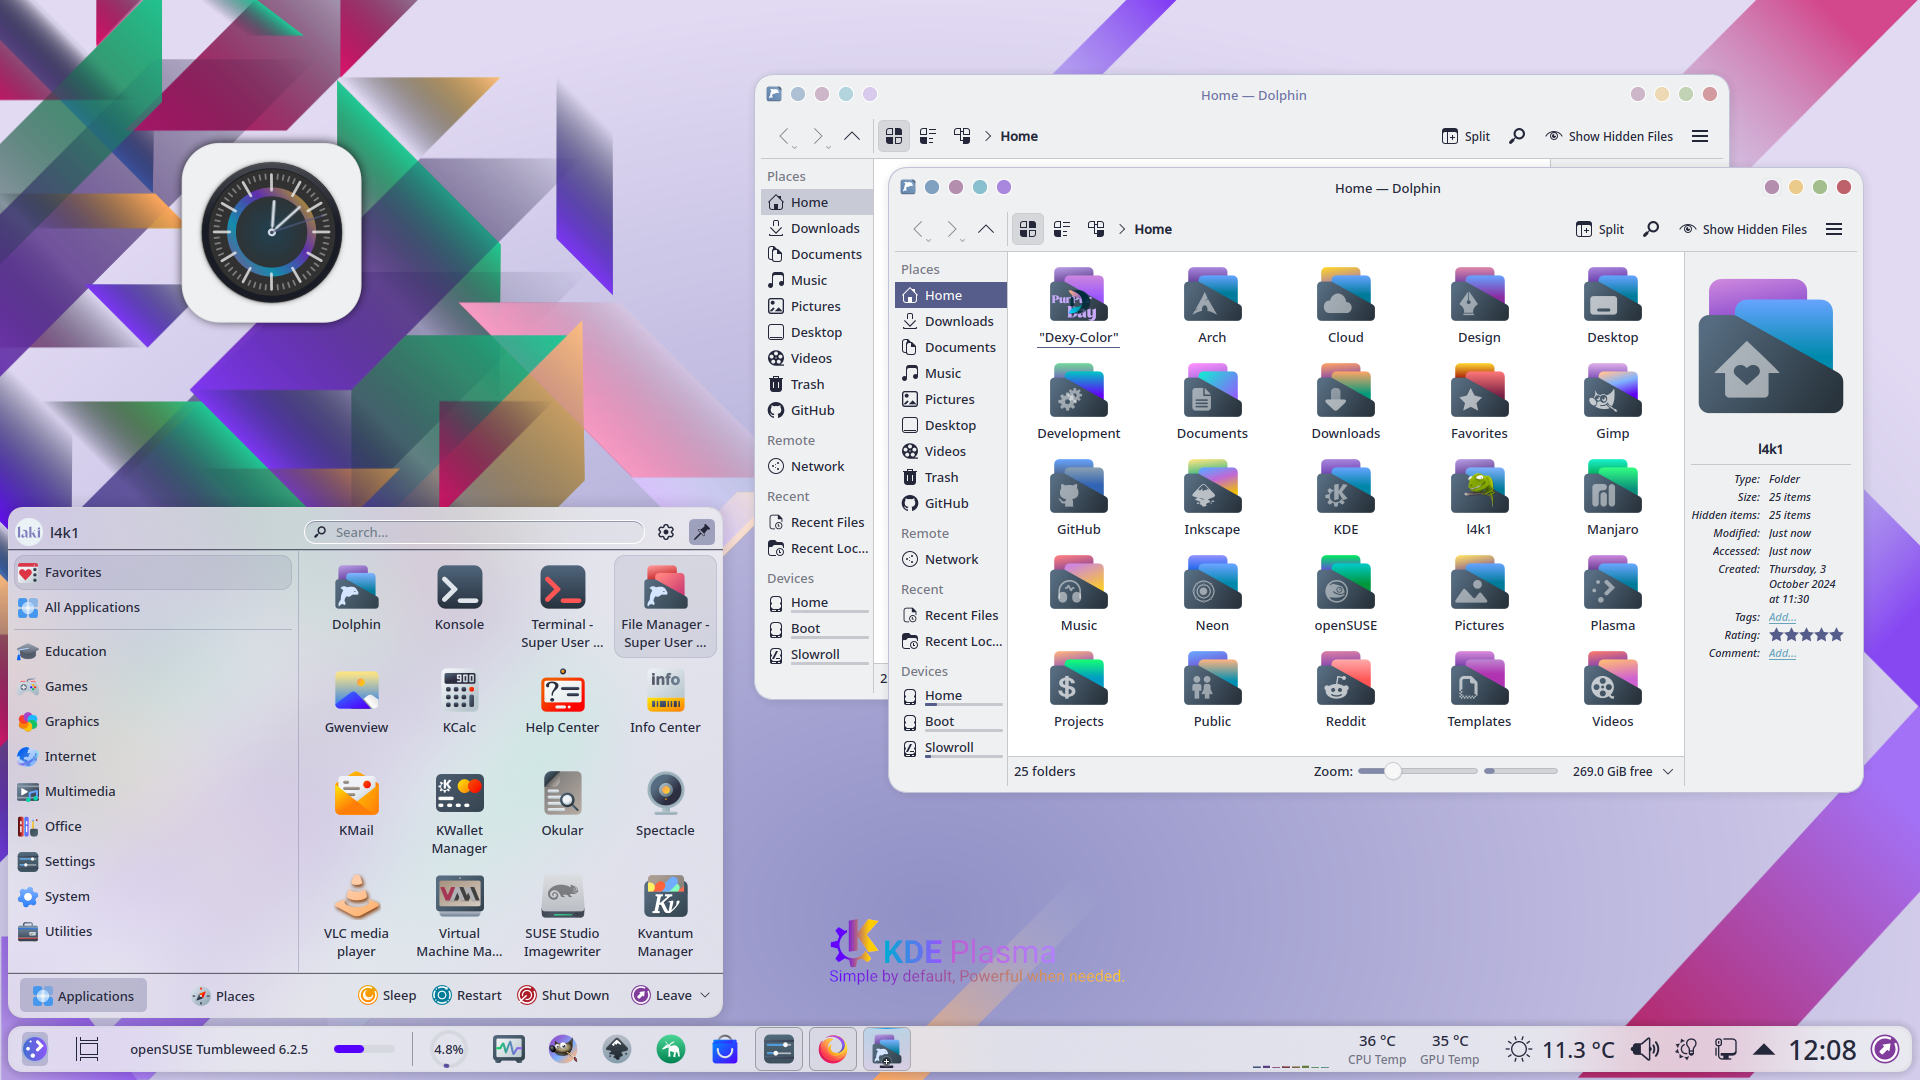Open Firefox from the taskbar
The width and height of the screenshot is (1920, 1080).
pos(832,1049)
